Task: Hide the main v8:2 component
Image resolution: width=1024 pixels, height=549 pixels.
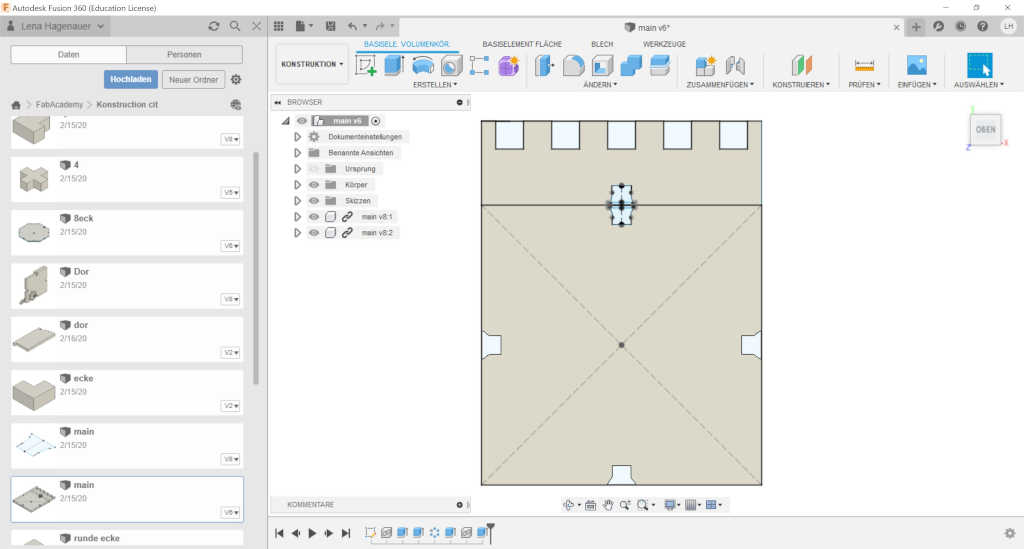Action: (314, 232)
